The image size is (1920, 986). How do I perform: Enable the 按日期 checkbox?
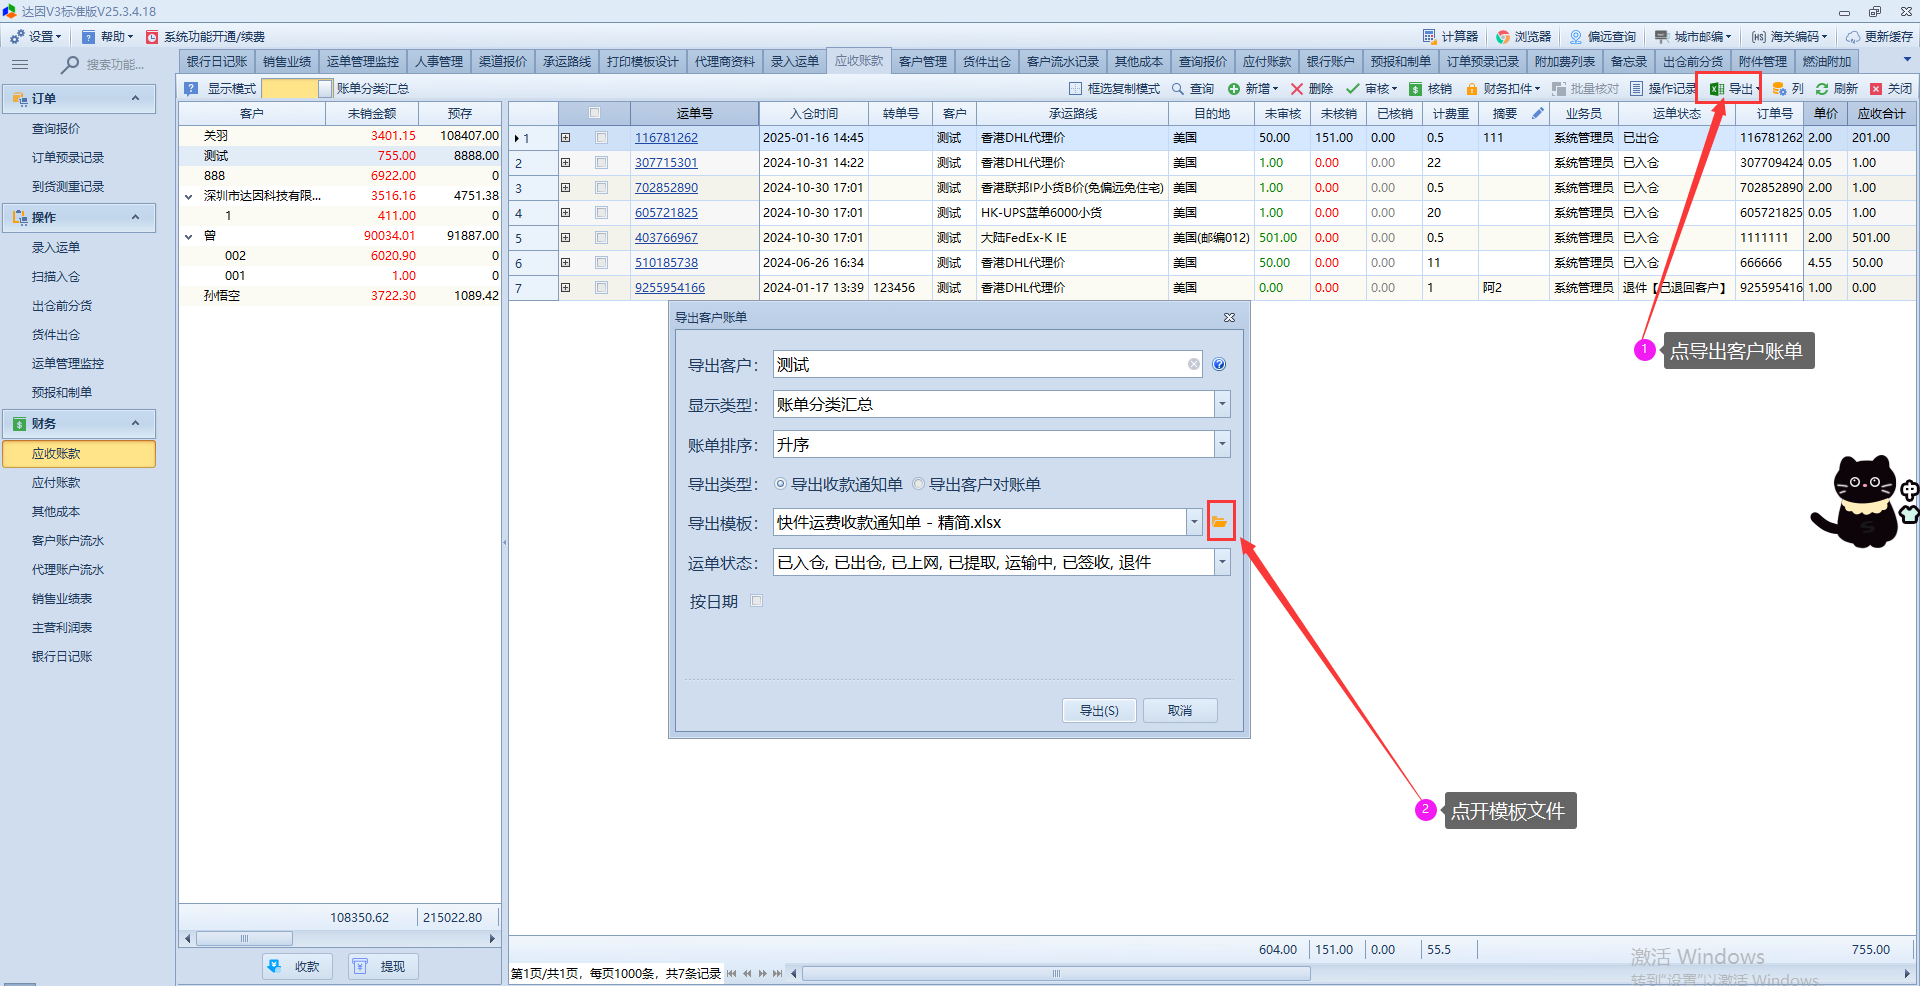[x=757, y=601]
